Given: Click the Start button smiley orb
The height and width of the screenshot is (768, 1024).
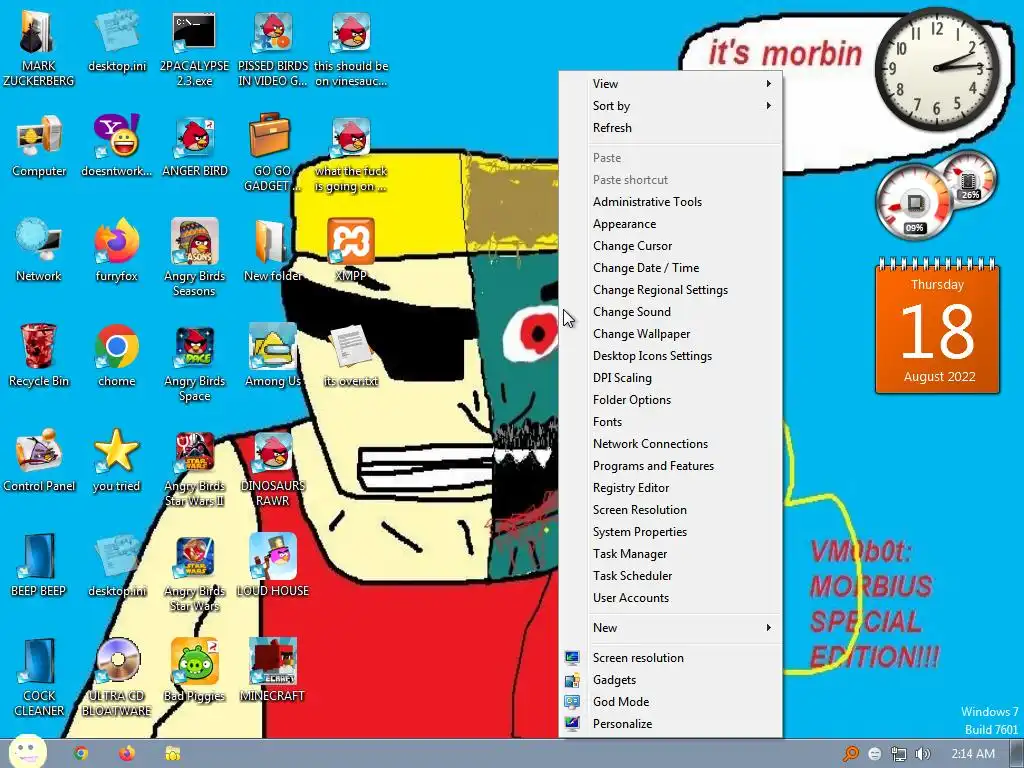Looking at the screenshot, I should point(27,752).
